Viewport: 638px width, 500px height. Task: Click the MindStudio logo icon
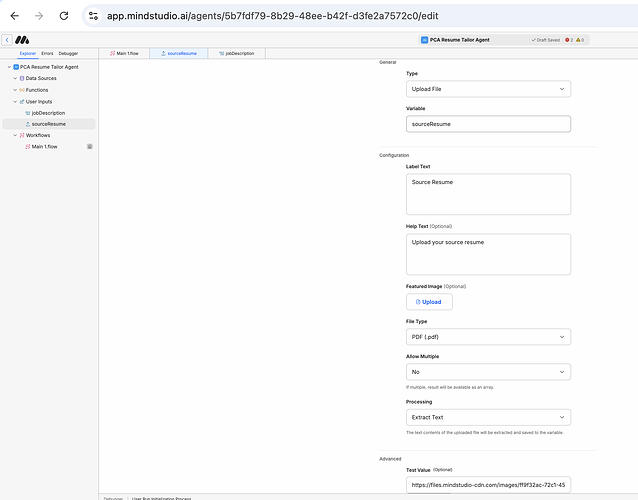coord(21,39)
